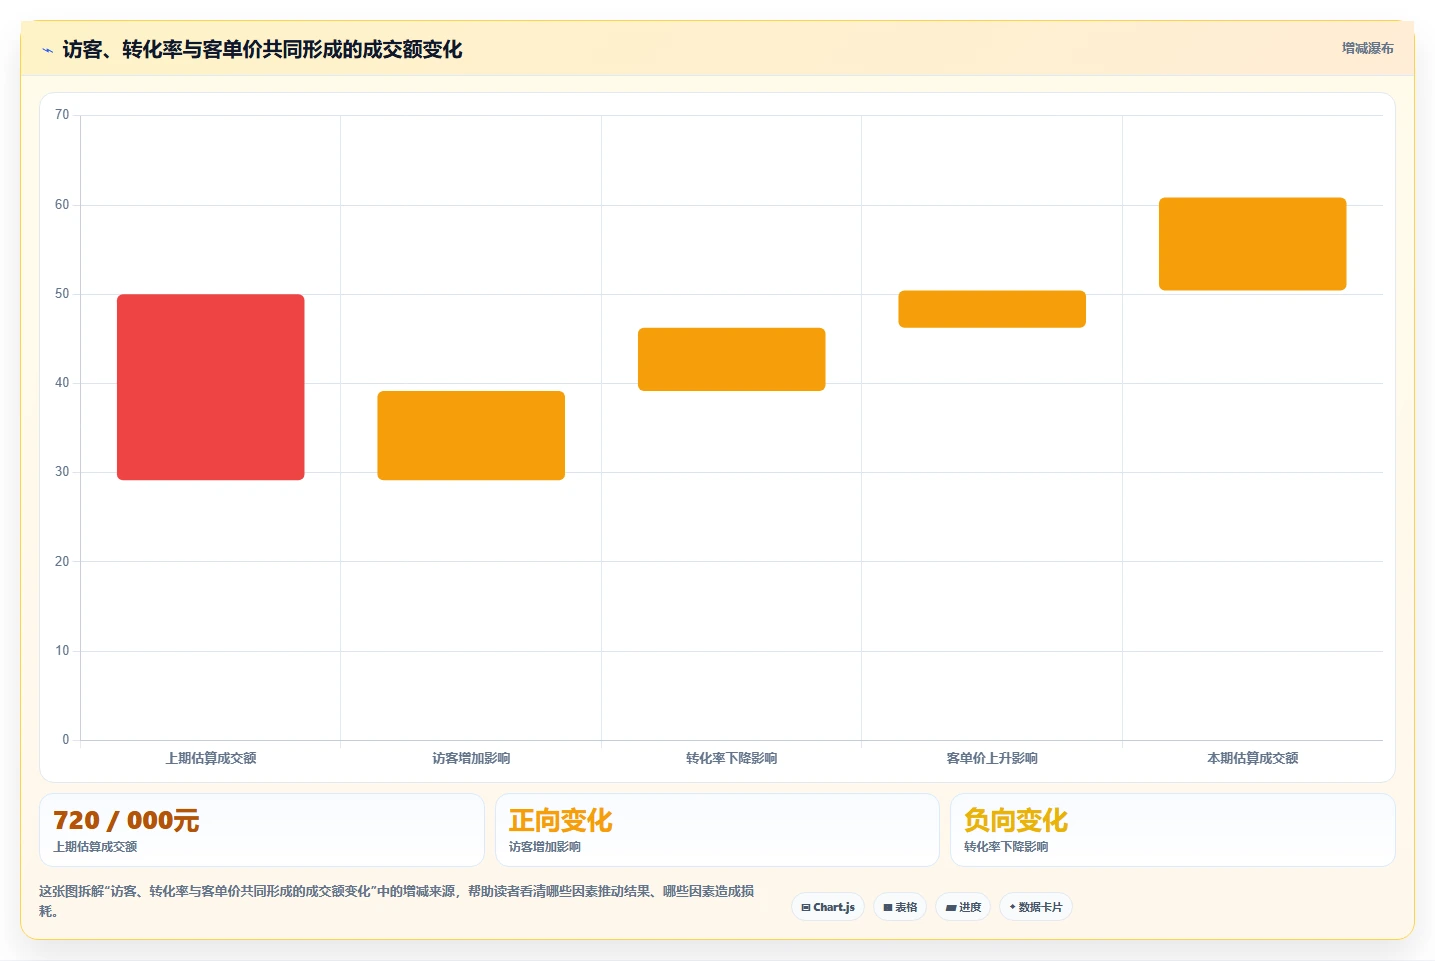Click the 负向变化 stat card

[1172, 830]
